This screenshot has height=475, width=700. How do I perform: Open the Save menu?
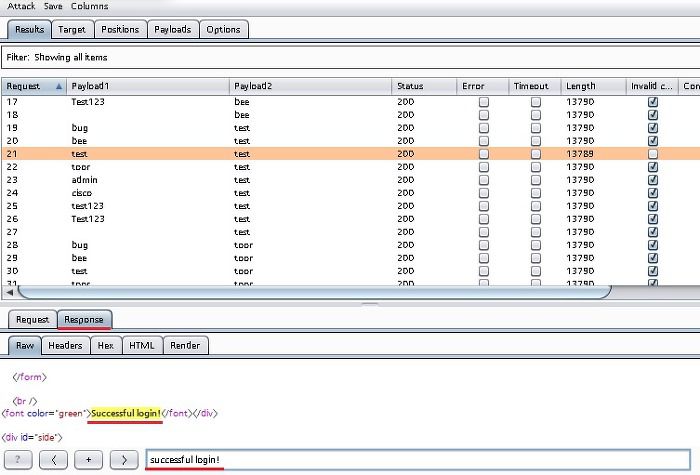[x=53, y=6]
